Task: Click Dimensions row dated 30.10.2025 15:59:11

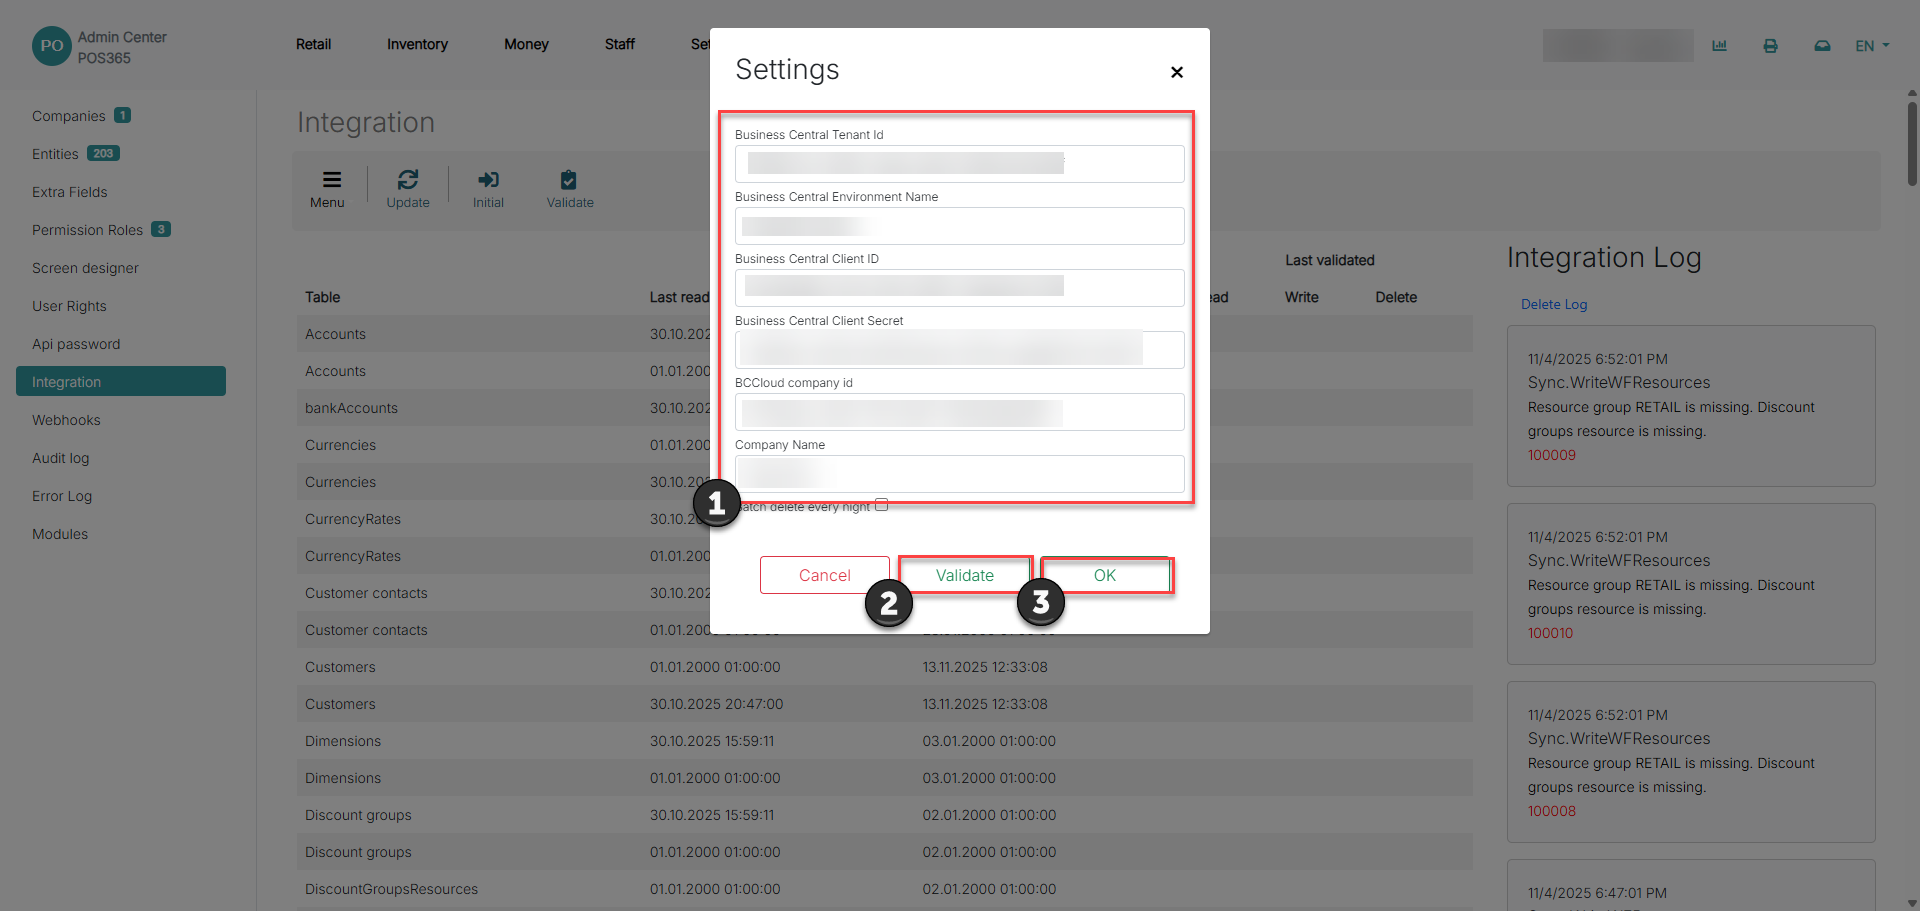Action: 885,741
